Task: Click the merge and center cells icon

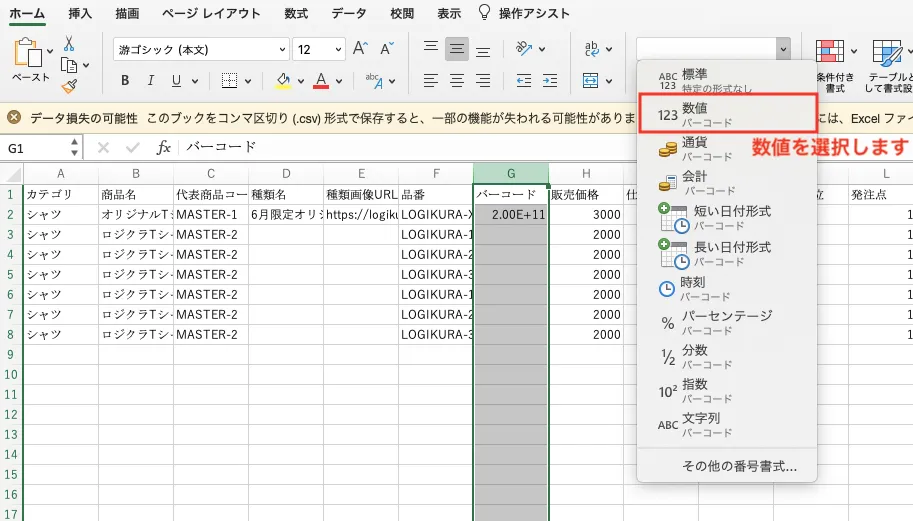Action: (x=591, y=81)
